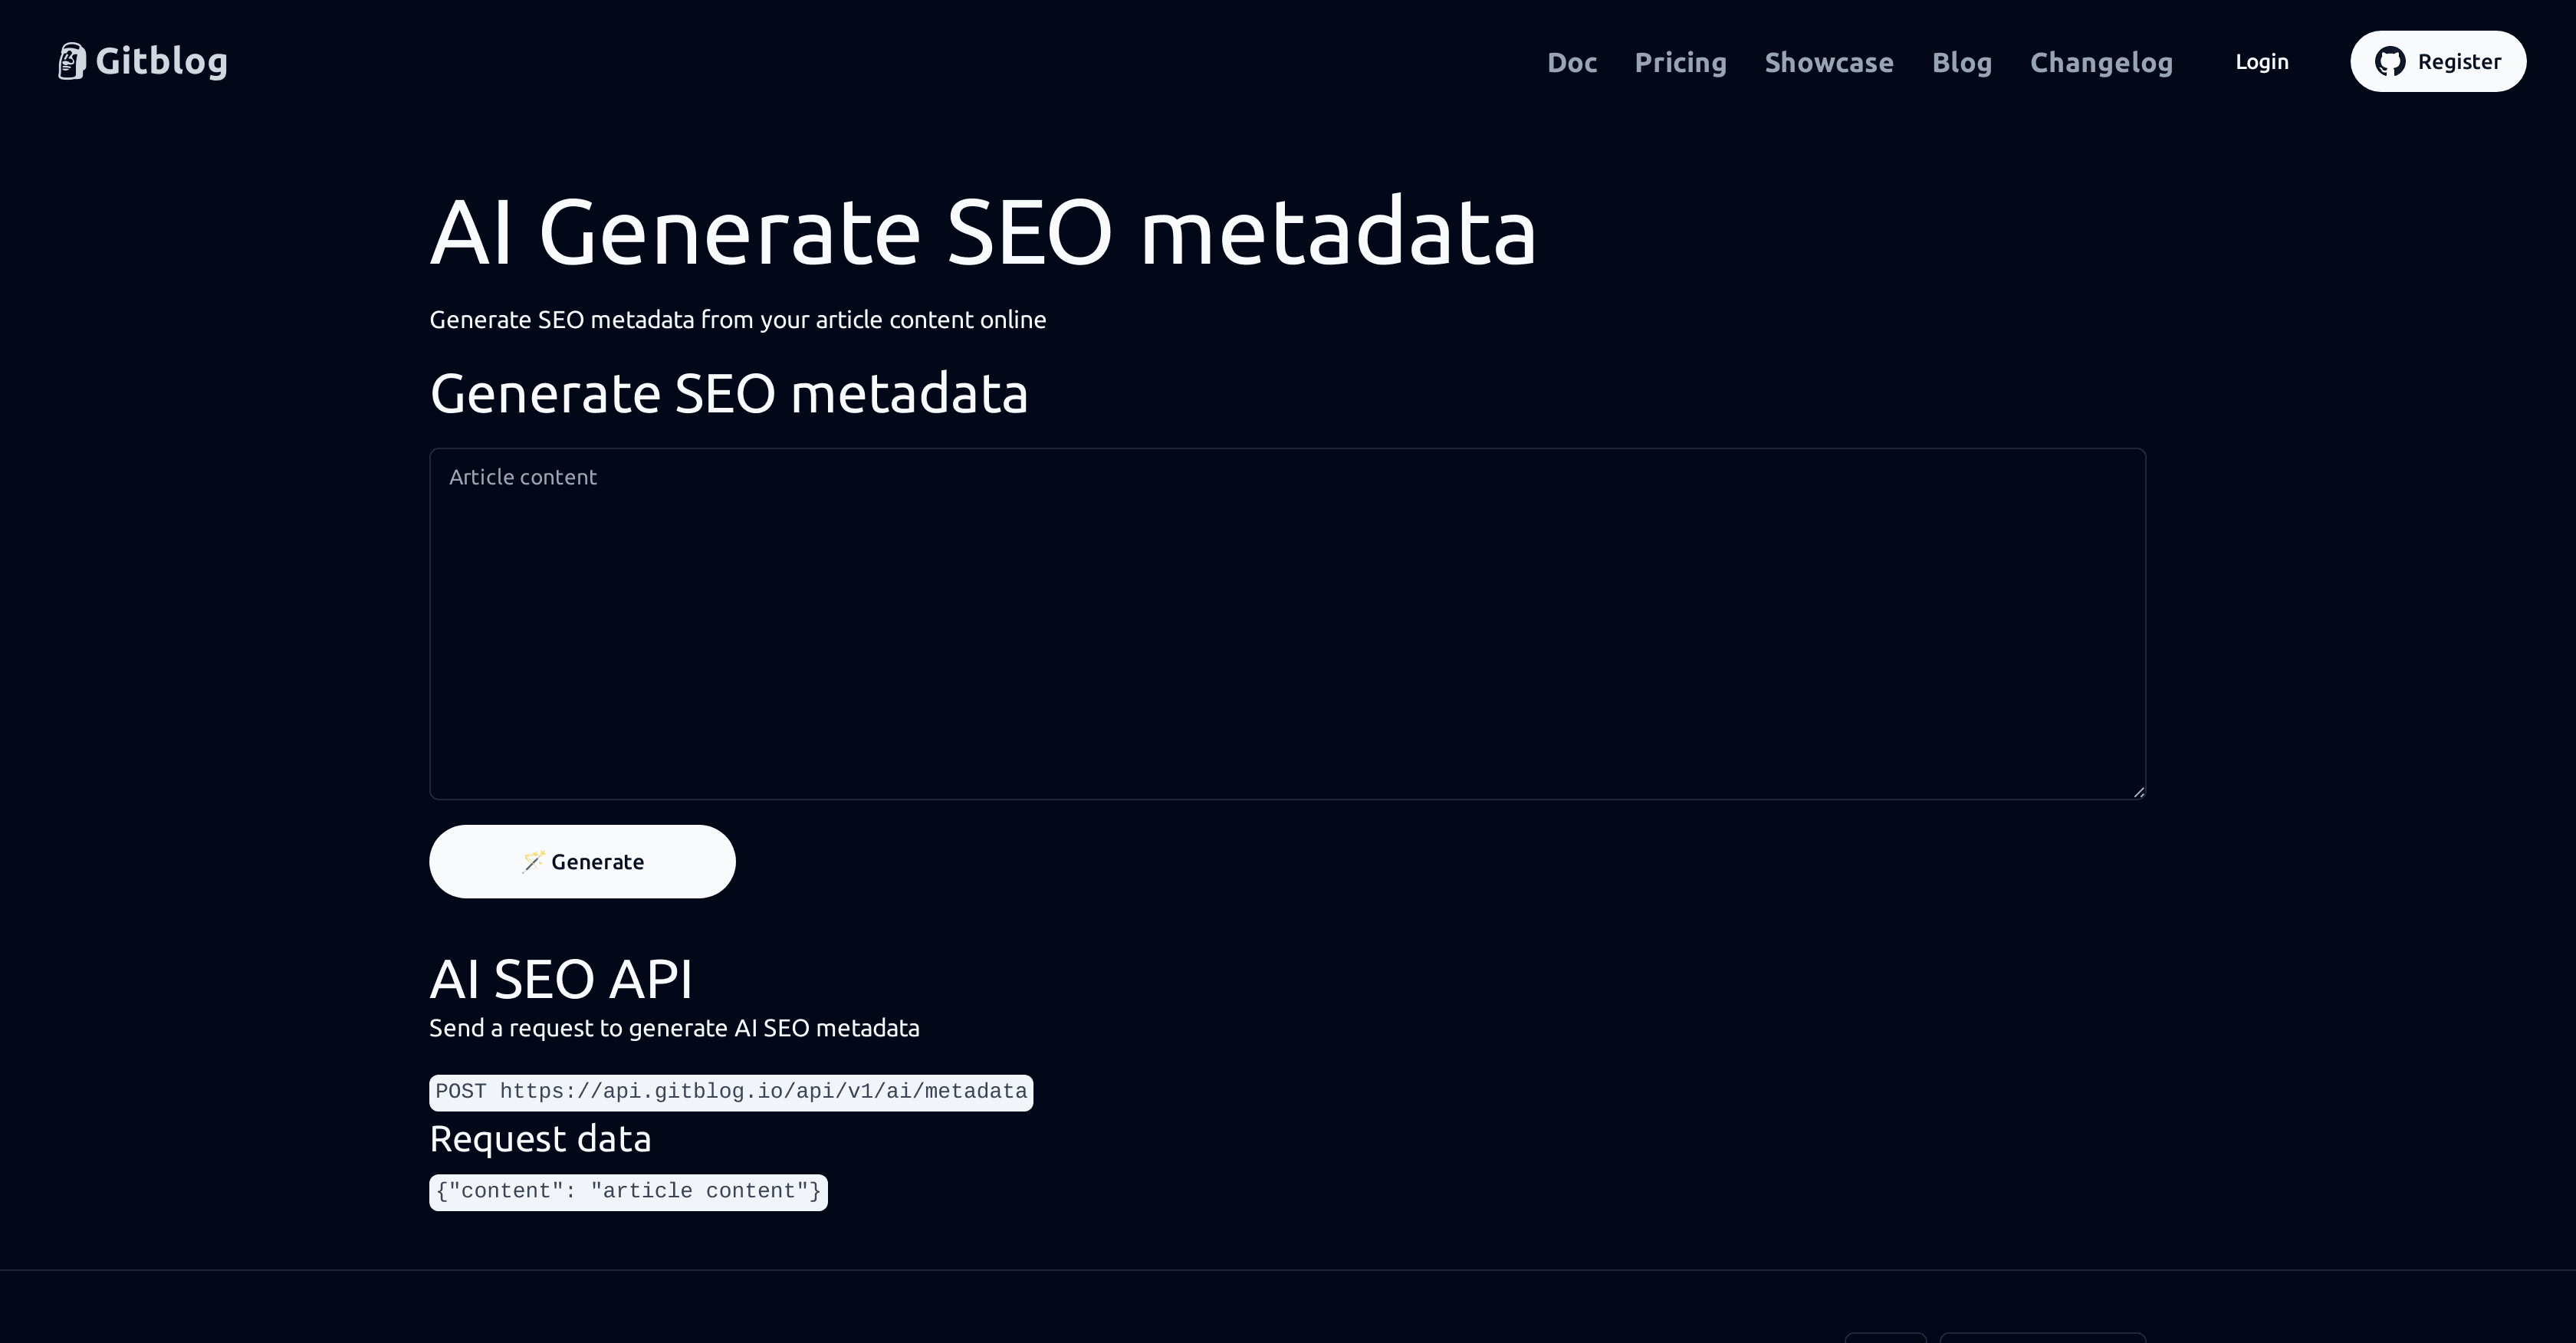Select the POST api endpoint code snippet
This screenshot has height=1343, width=2576.
pos(730,1092)
